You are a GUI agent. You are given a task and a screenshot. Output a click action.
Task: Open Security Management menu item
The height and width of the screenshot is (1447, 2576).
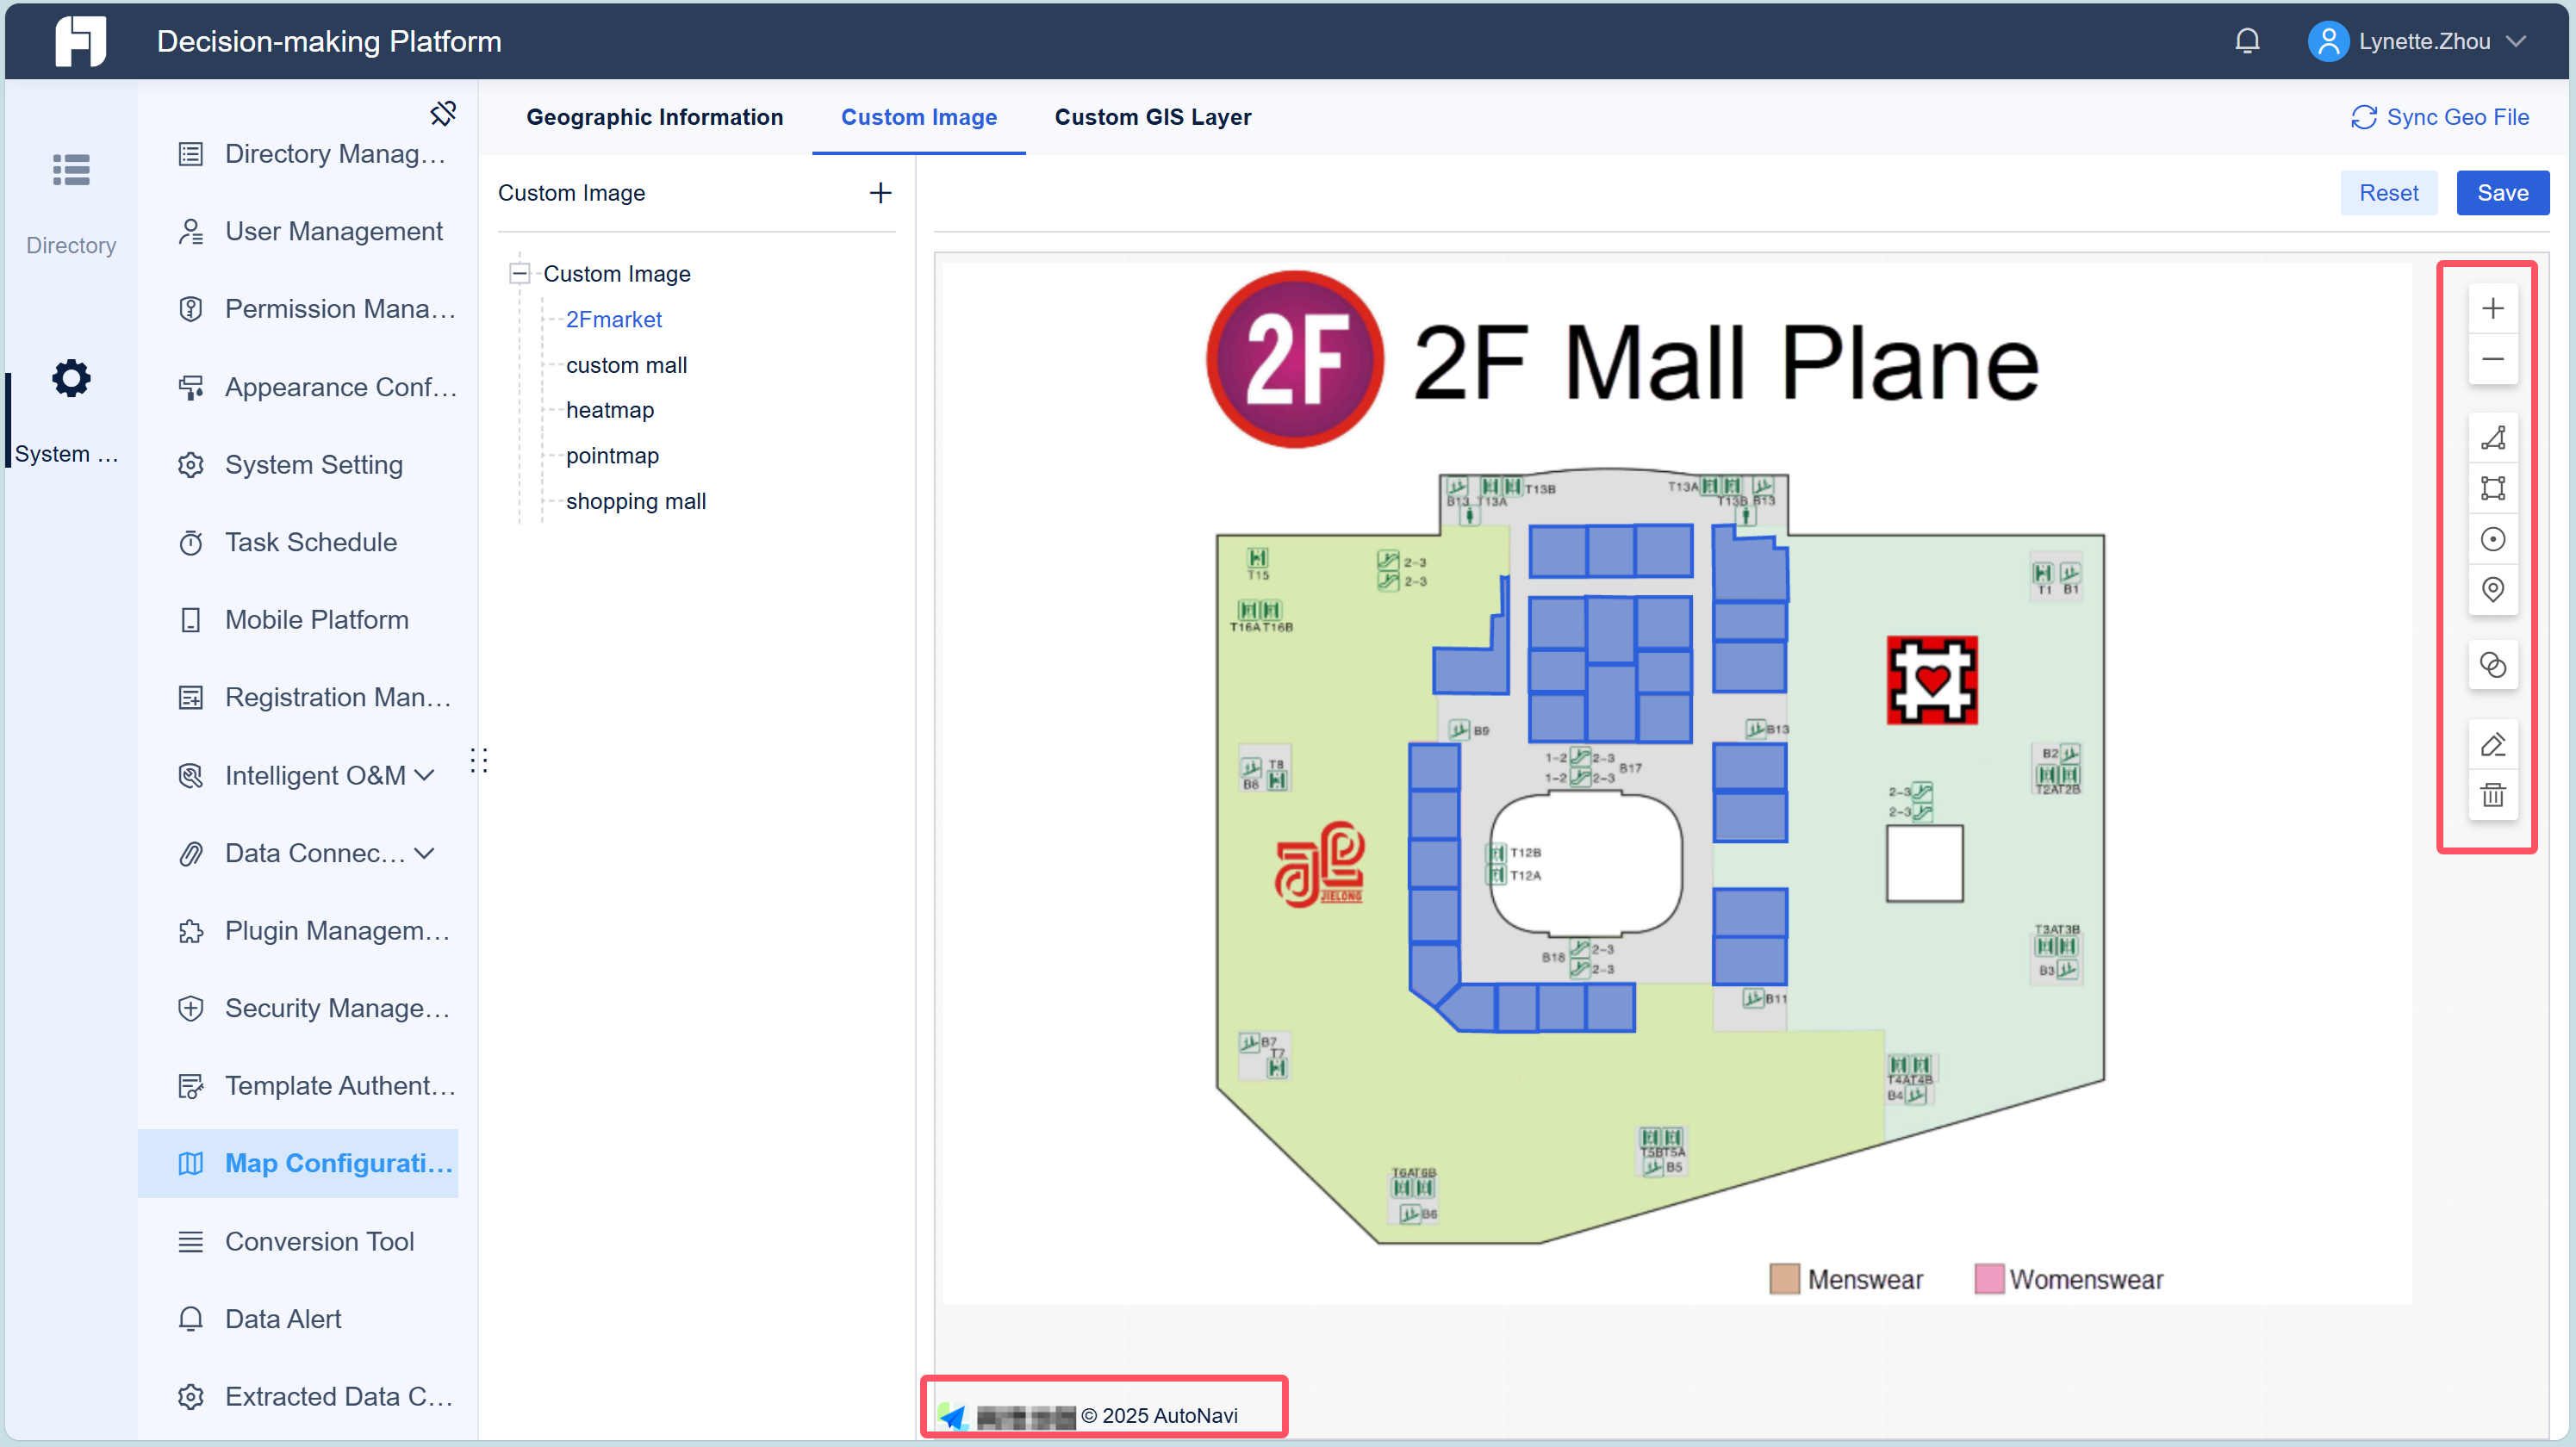coord(298,1008)
